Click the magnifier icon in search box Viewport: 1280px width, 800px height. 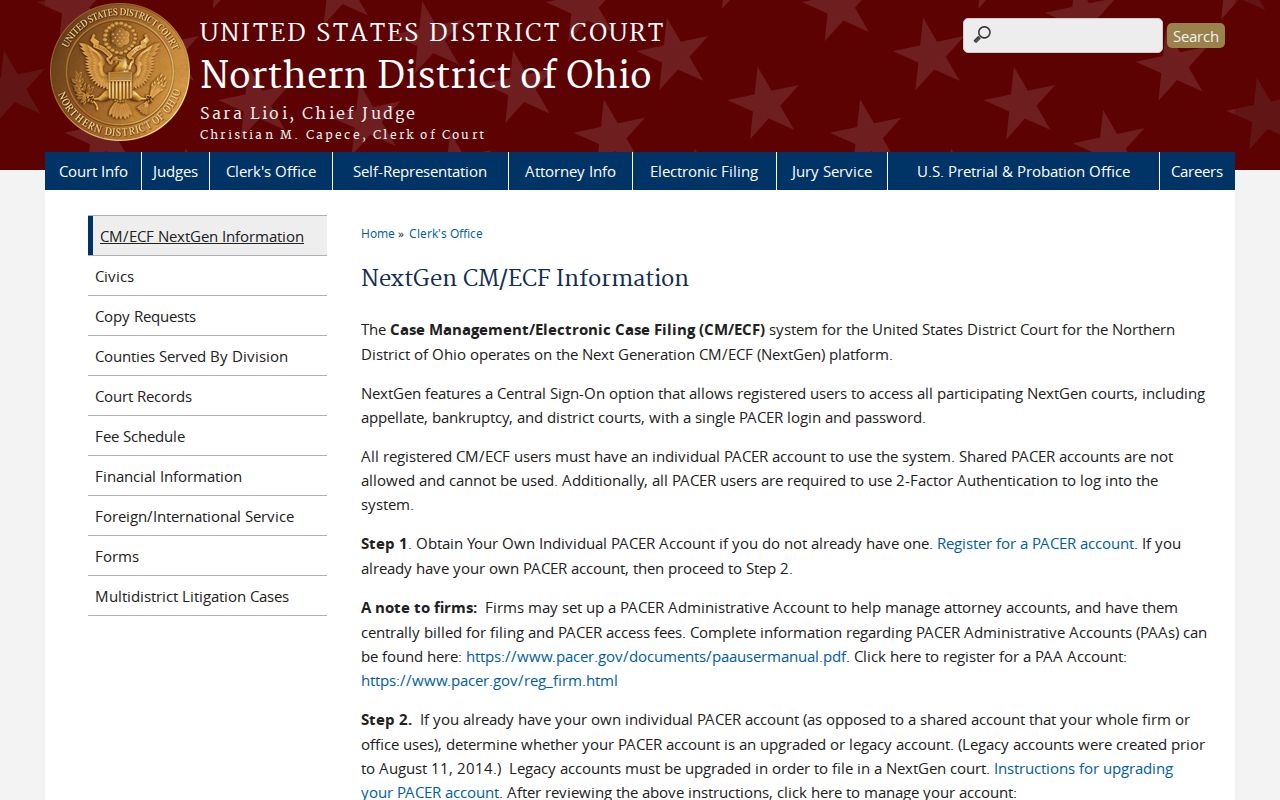[x=982, y=36]
